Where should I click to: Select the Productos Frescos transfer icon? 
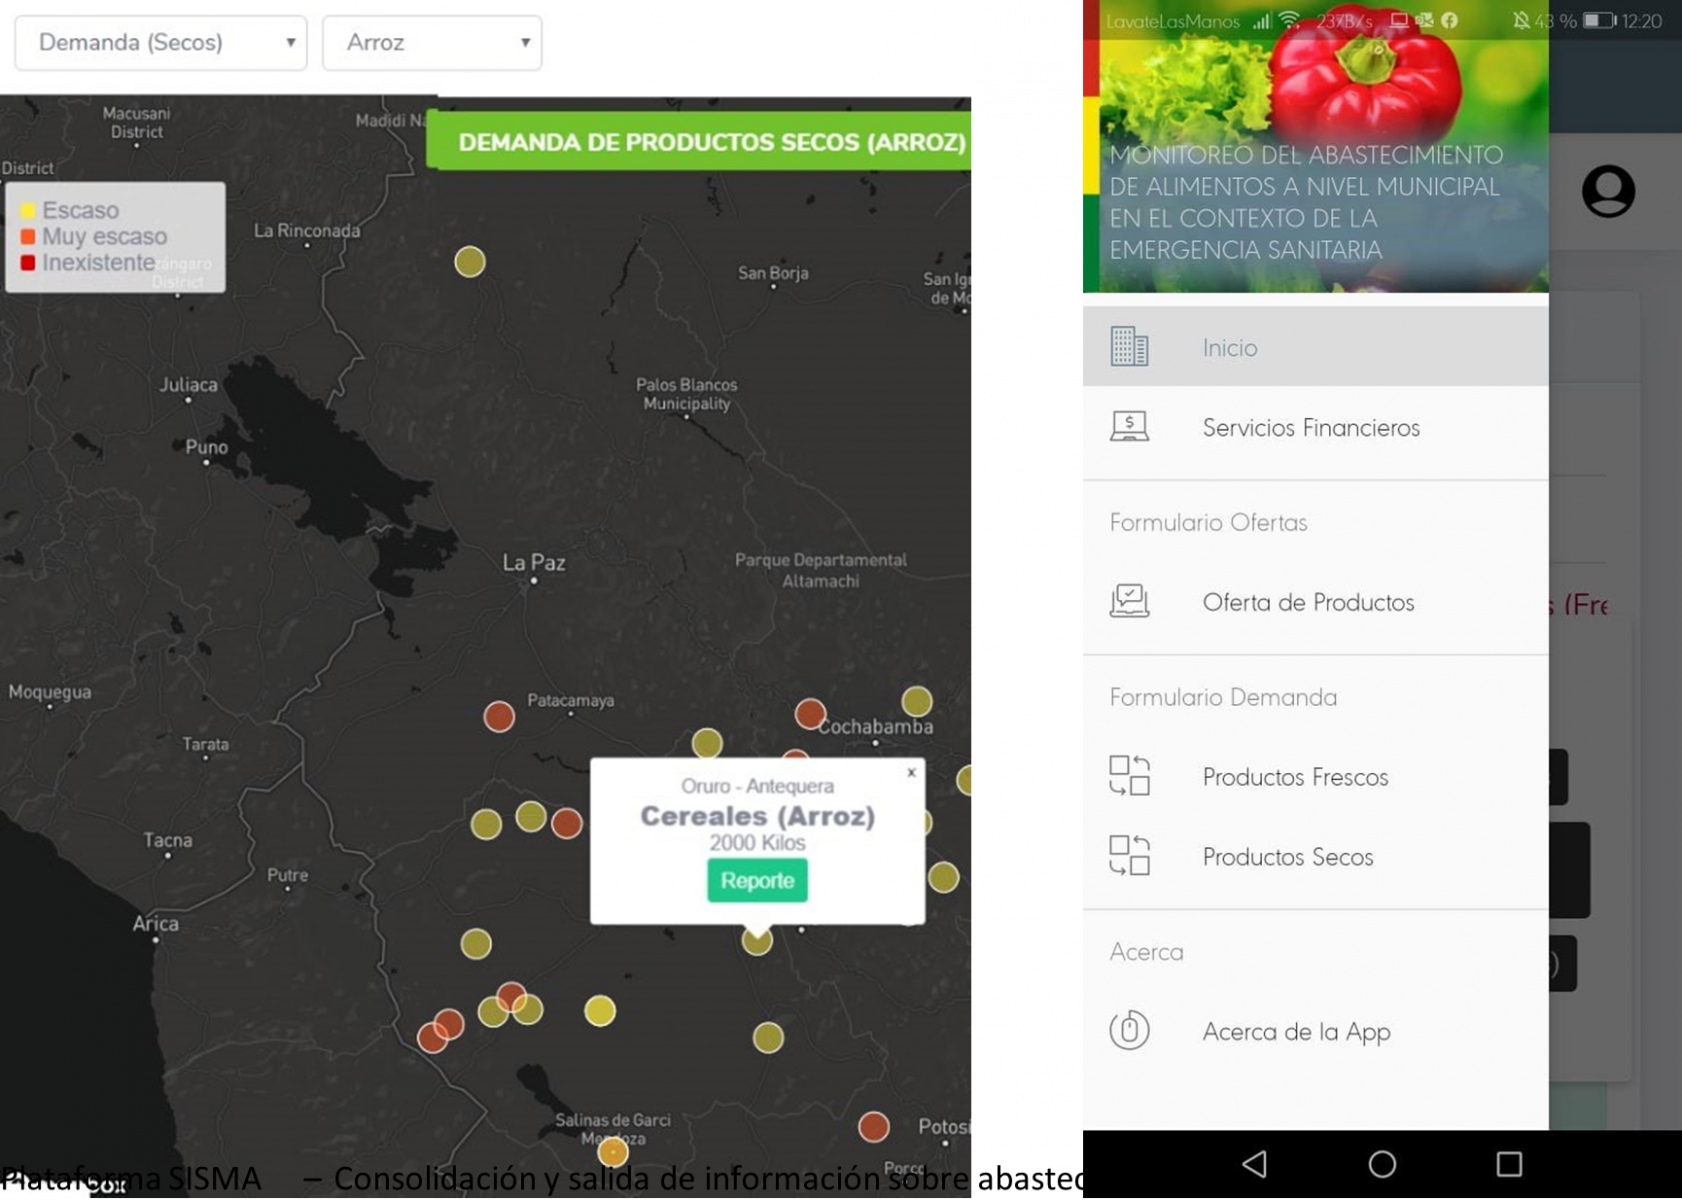pos(1131,775)
